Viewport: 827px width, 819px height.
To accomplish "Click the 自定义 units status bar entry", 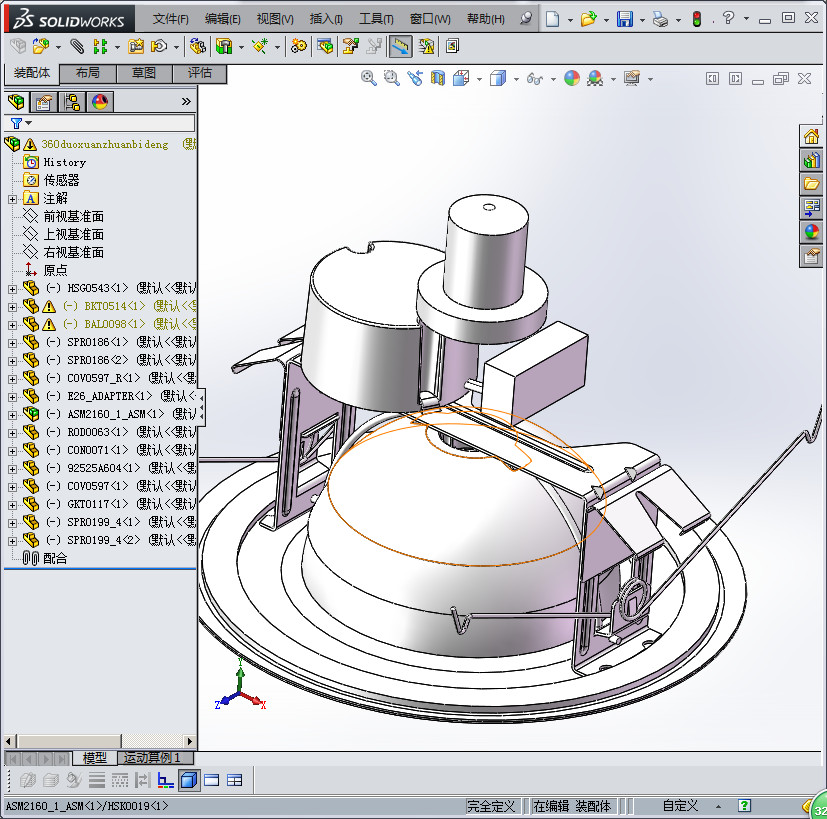I will tap(680, 806).
